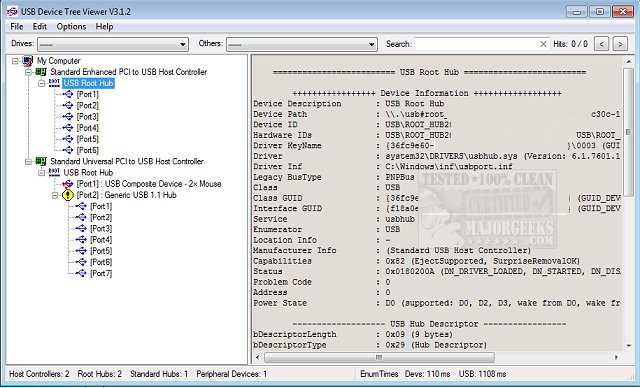640x388 pixels.
Task: Click the horizontal scrollbar thumb in details pane
Action: click(379, 357)
